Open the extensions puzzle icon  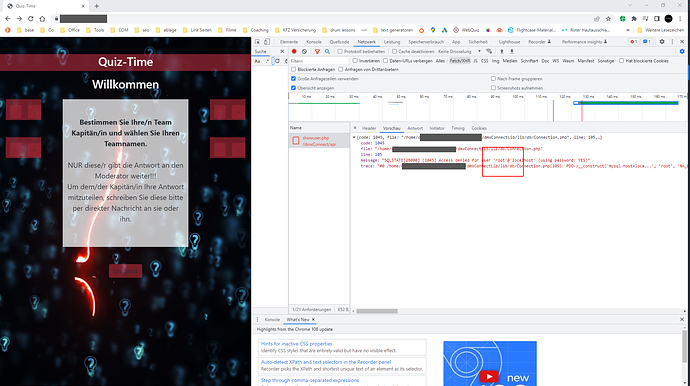634,18
